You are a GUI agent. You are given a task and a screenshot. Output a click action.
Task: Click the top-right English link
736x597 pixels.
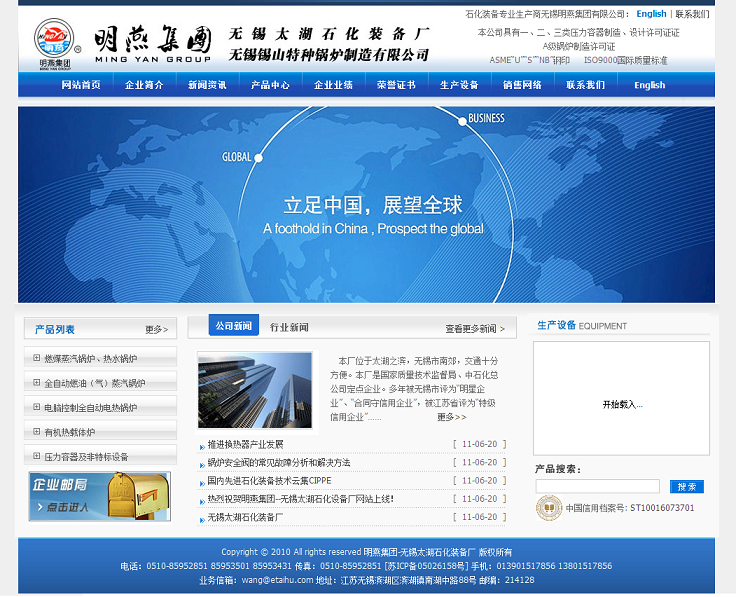pos(651,14)
